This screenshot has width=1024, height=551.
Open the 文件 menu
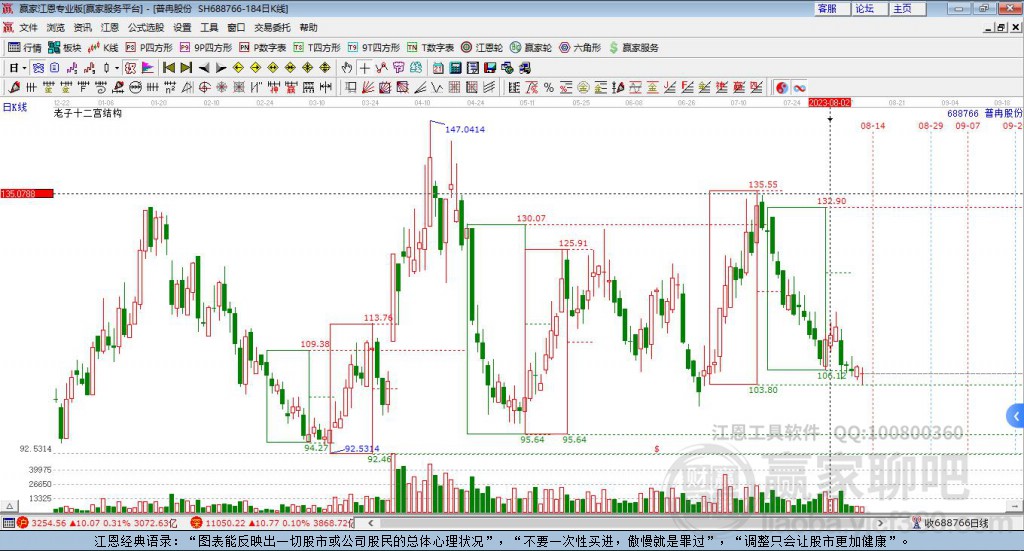[28, 27]
